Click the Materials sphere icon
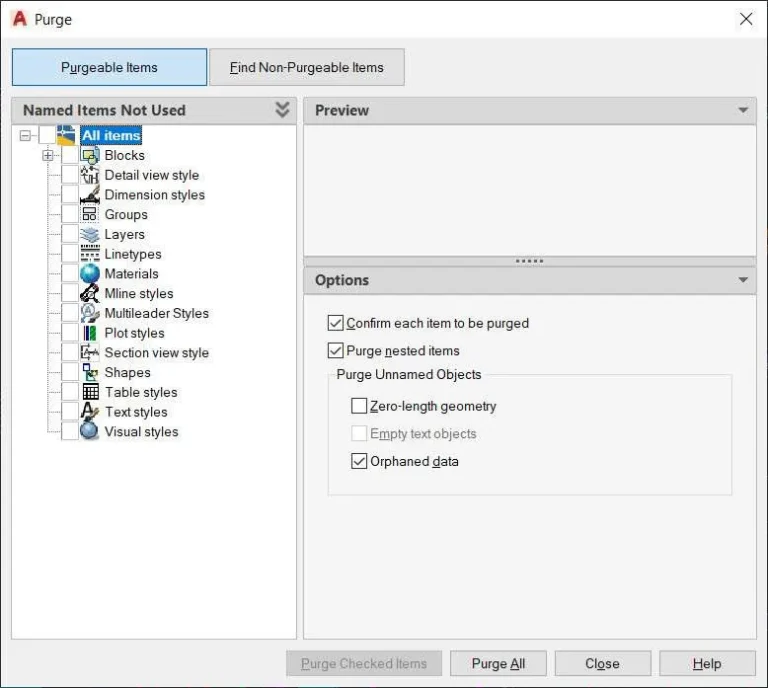This screenshot has height=688, width=768. pos(90,273)
